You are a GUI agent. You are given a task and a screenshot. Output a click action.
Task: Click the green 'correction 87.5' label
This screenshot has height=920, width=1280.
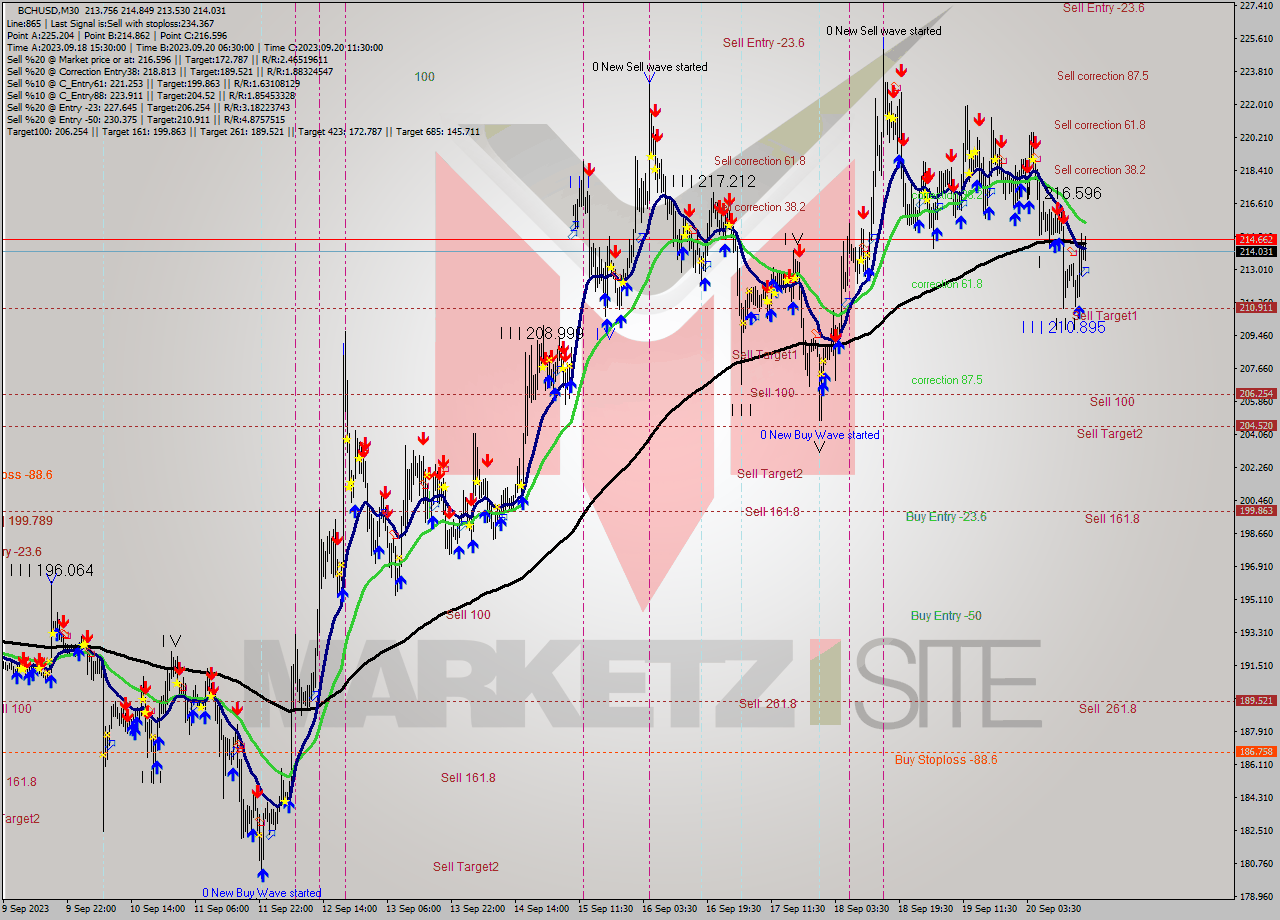coord(947,380)
